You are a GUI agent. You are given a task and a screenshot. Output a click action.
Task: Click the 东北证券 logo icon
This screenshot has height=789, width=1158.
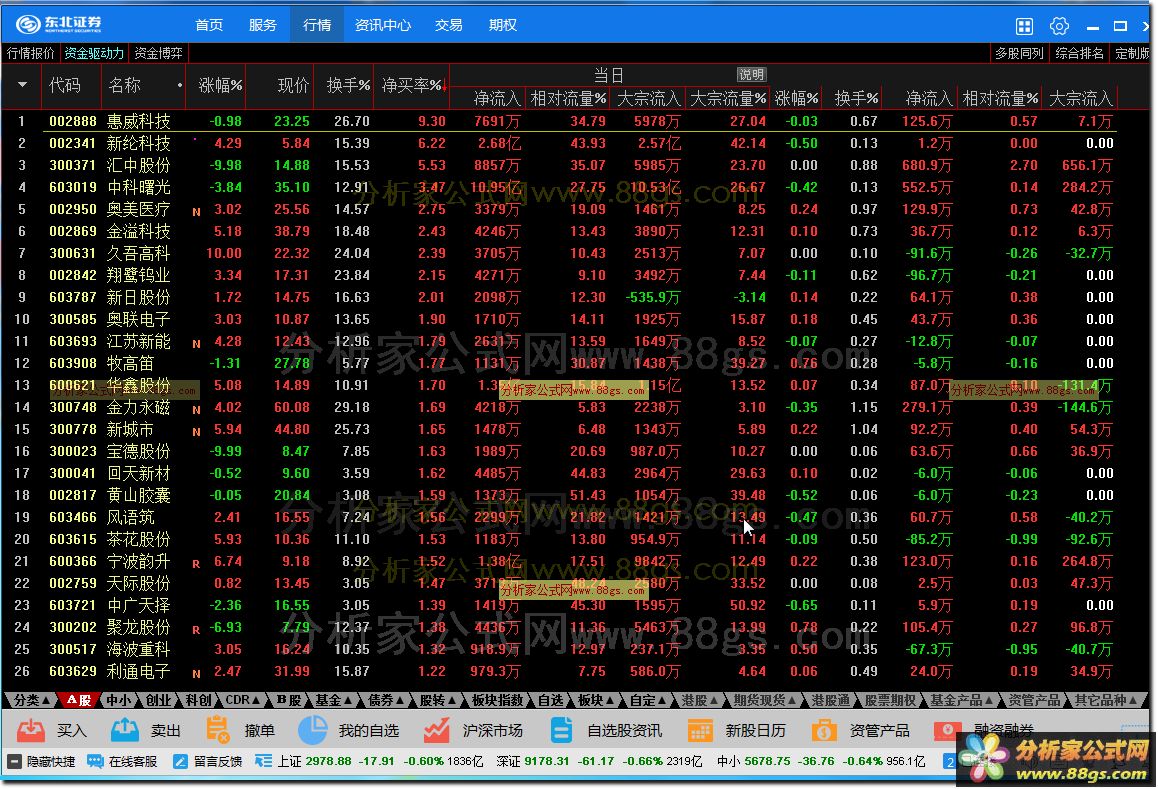coord(28,24)
